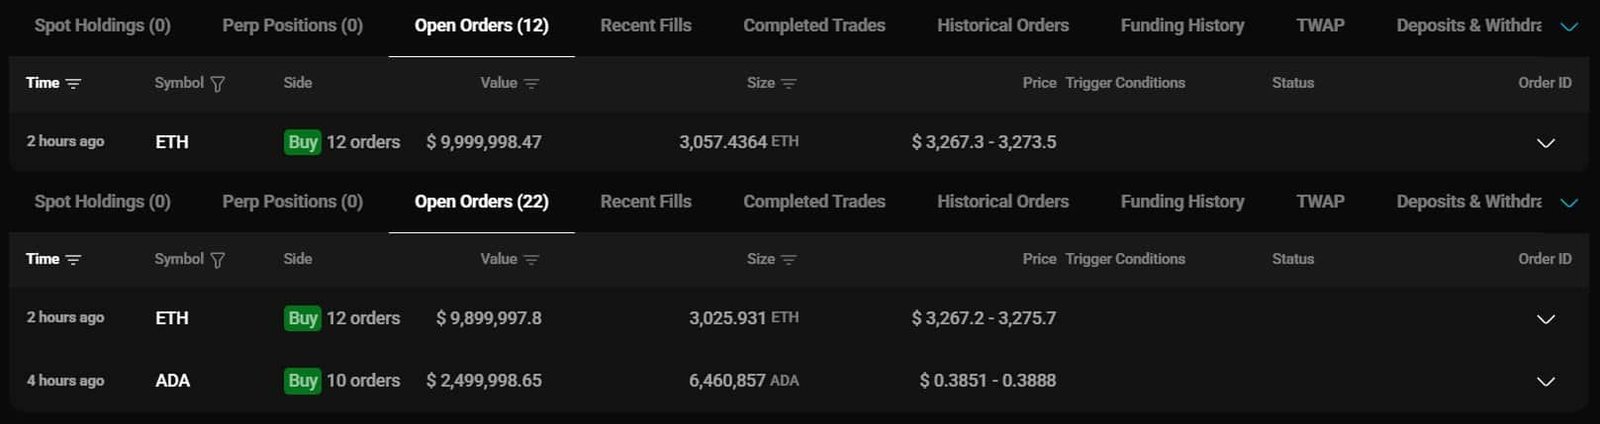The width and height of the screenshot is (1600, 424).
Task: Filter by Symbol in the bottom table
Action: 218,260
